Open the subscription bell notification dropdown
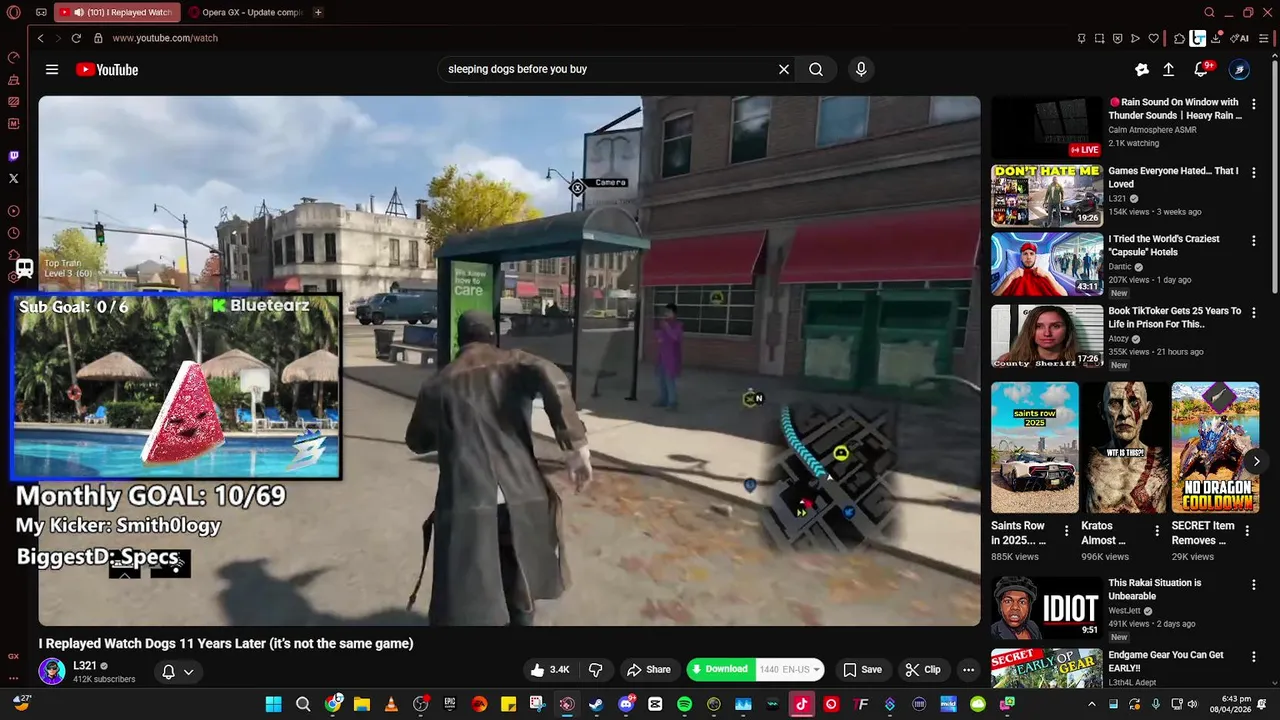The image size is (1280, 720). [178, 672]
